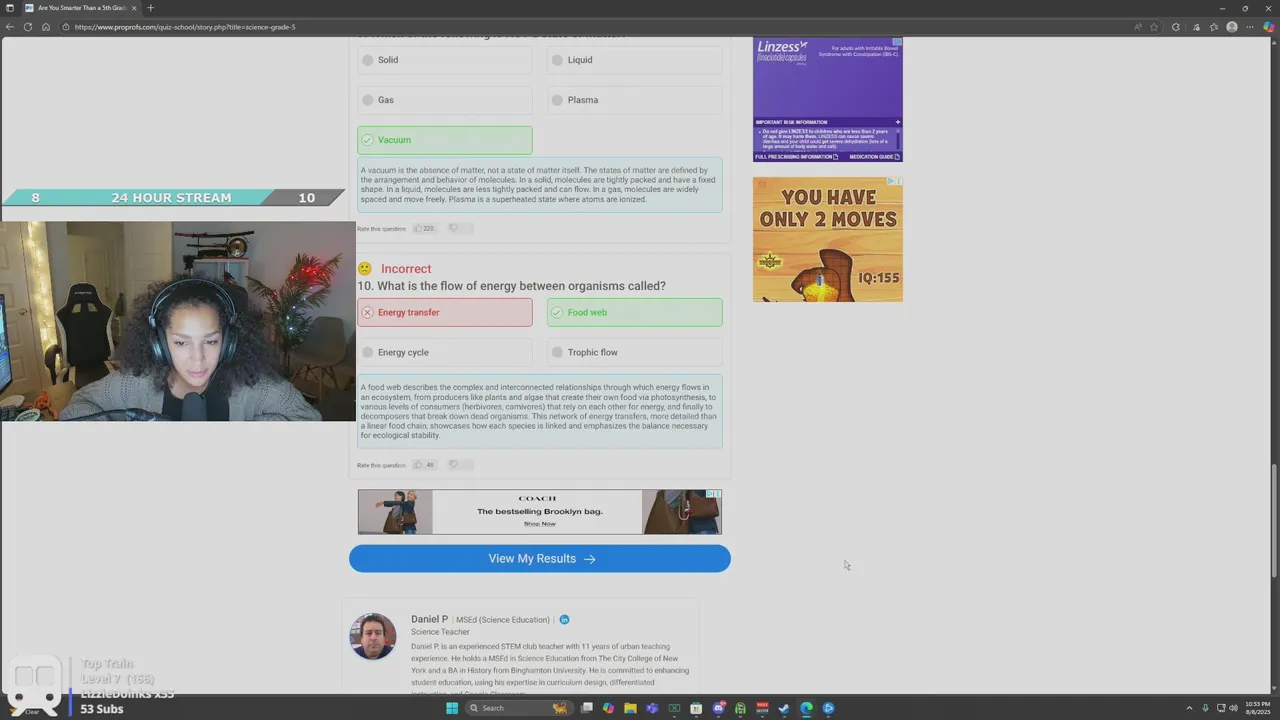Click the 'Full Prescribing Information' link in Linzess ad
The image size is (1280, 720).
click(797, 157)
